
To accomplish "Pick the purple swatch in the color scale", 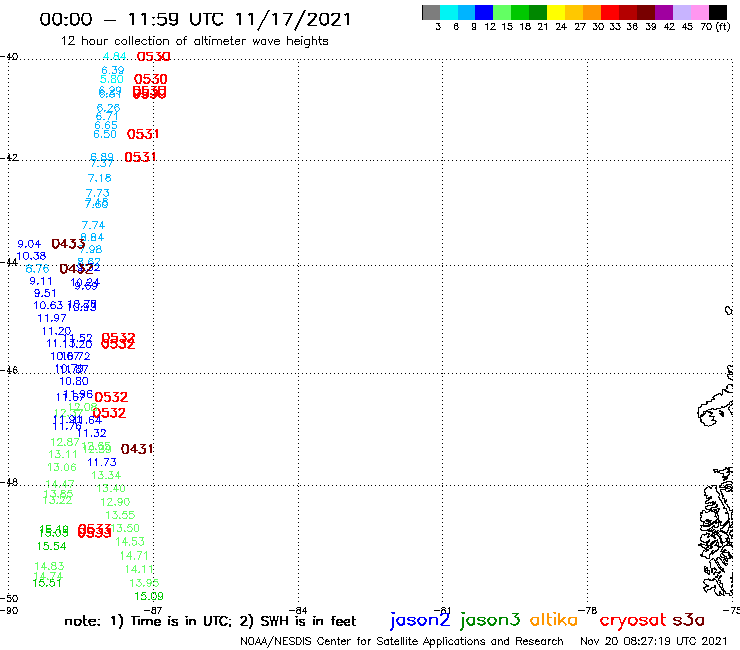I will [664, 12].
